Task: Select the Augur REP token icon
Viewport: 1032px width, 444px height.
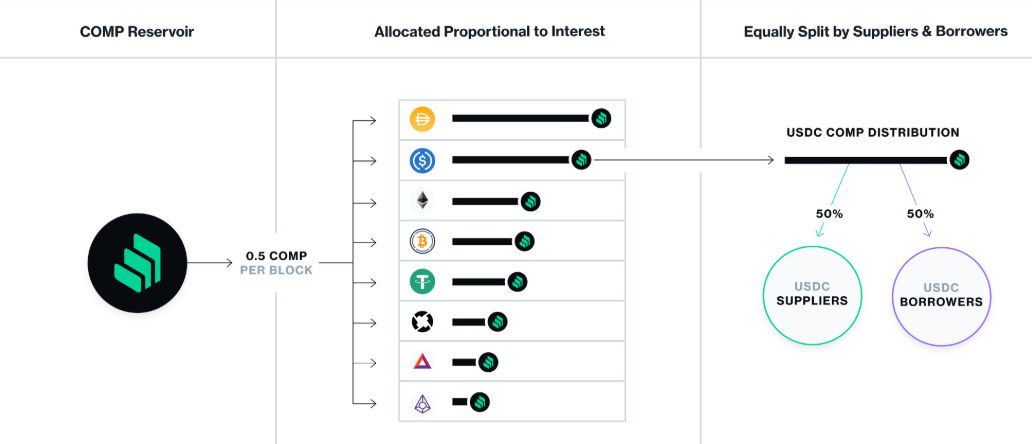Action: 422,403
